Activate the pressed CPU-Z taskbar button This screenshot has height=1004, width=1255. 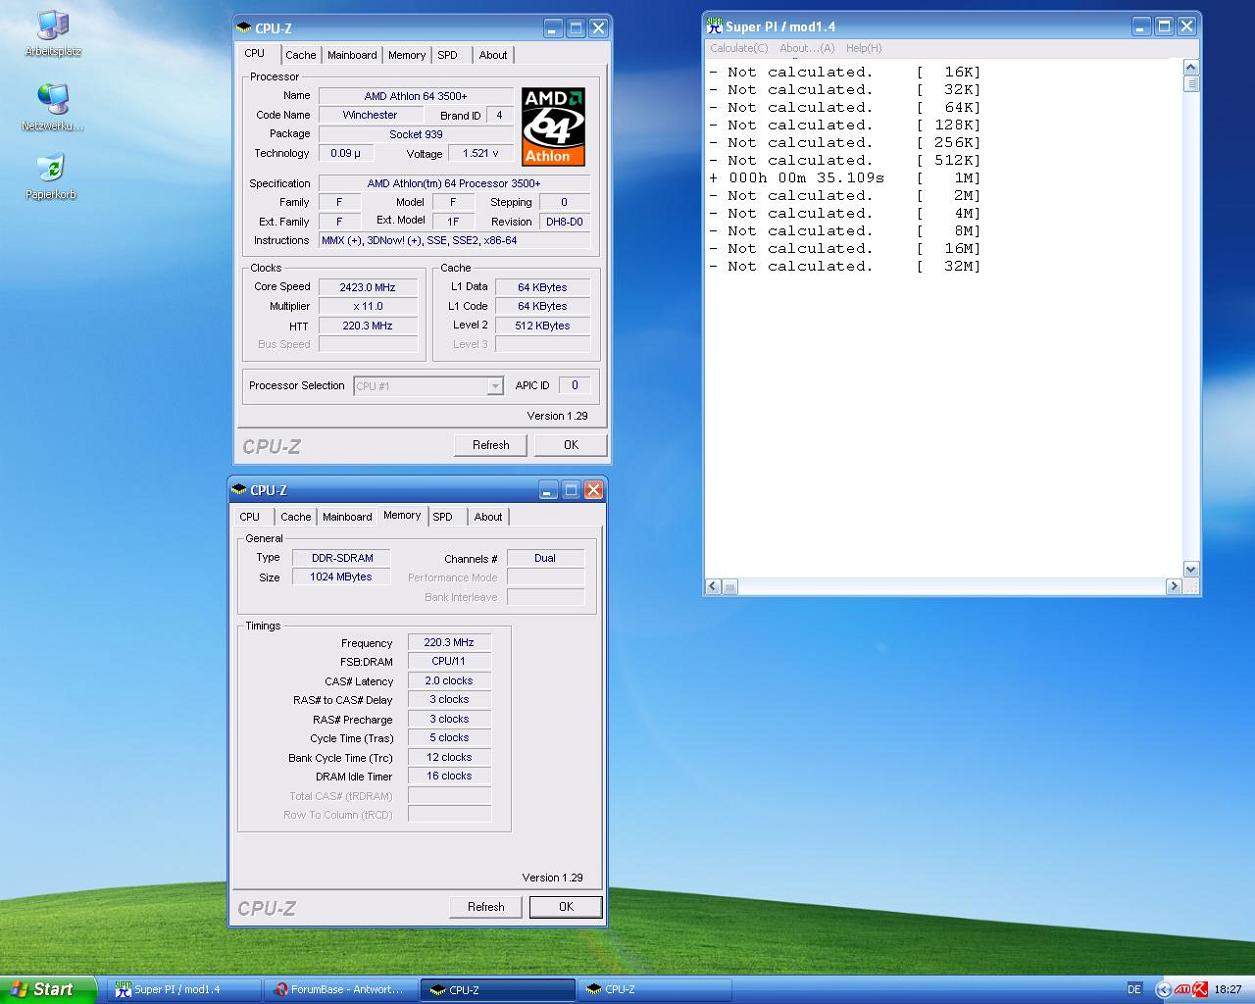tap(498, 989)
